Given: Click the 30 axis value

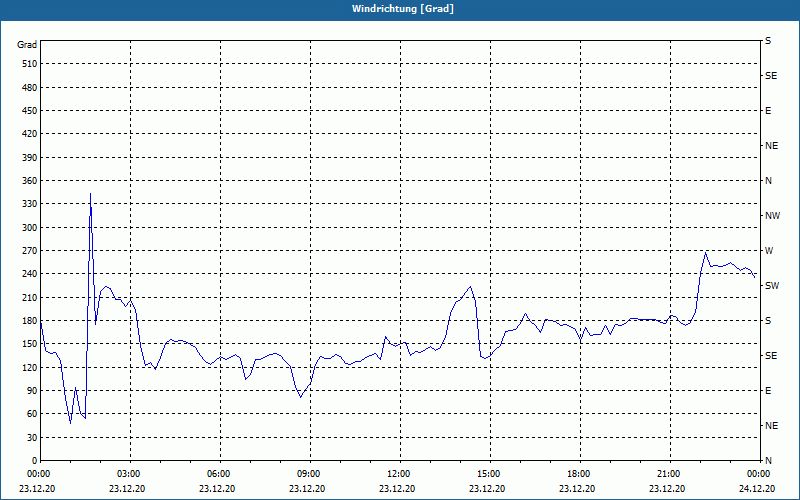Looking at the screenshot, I should (x=32, y=437).
